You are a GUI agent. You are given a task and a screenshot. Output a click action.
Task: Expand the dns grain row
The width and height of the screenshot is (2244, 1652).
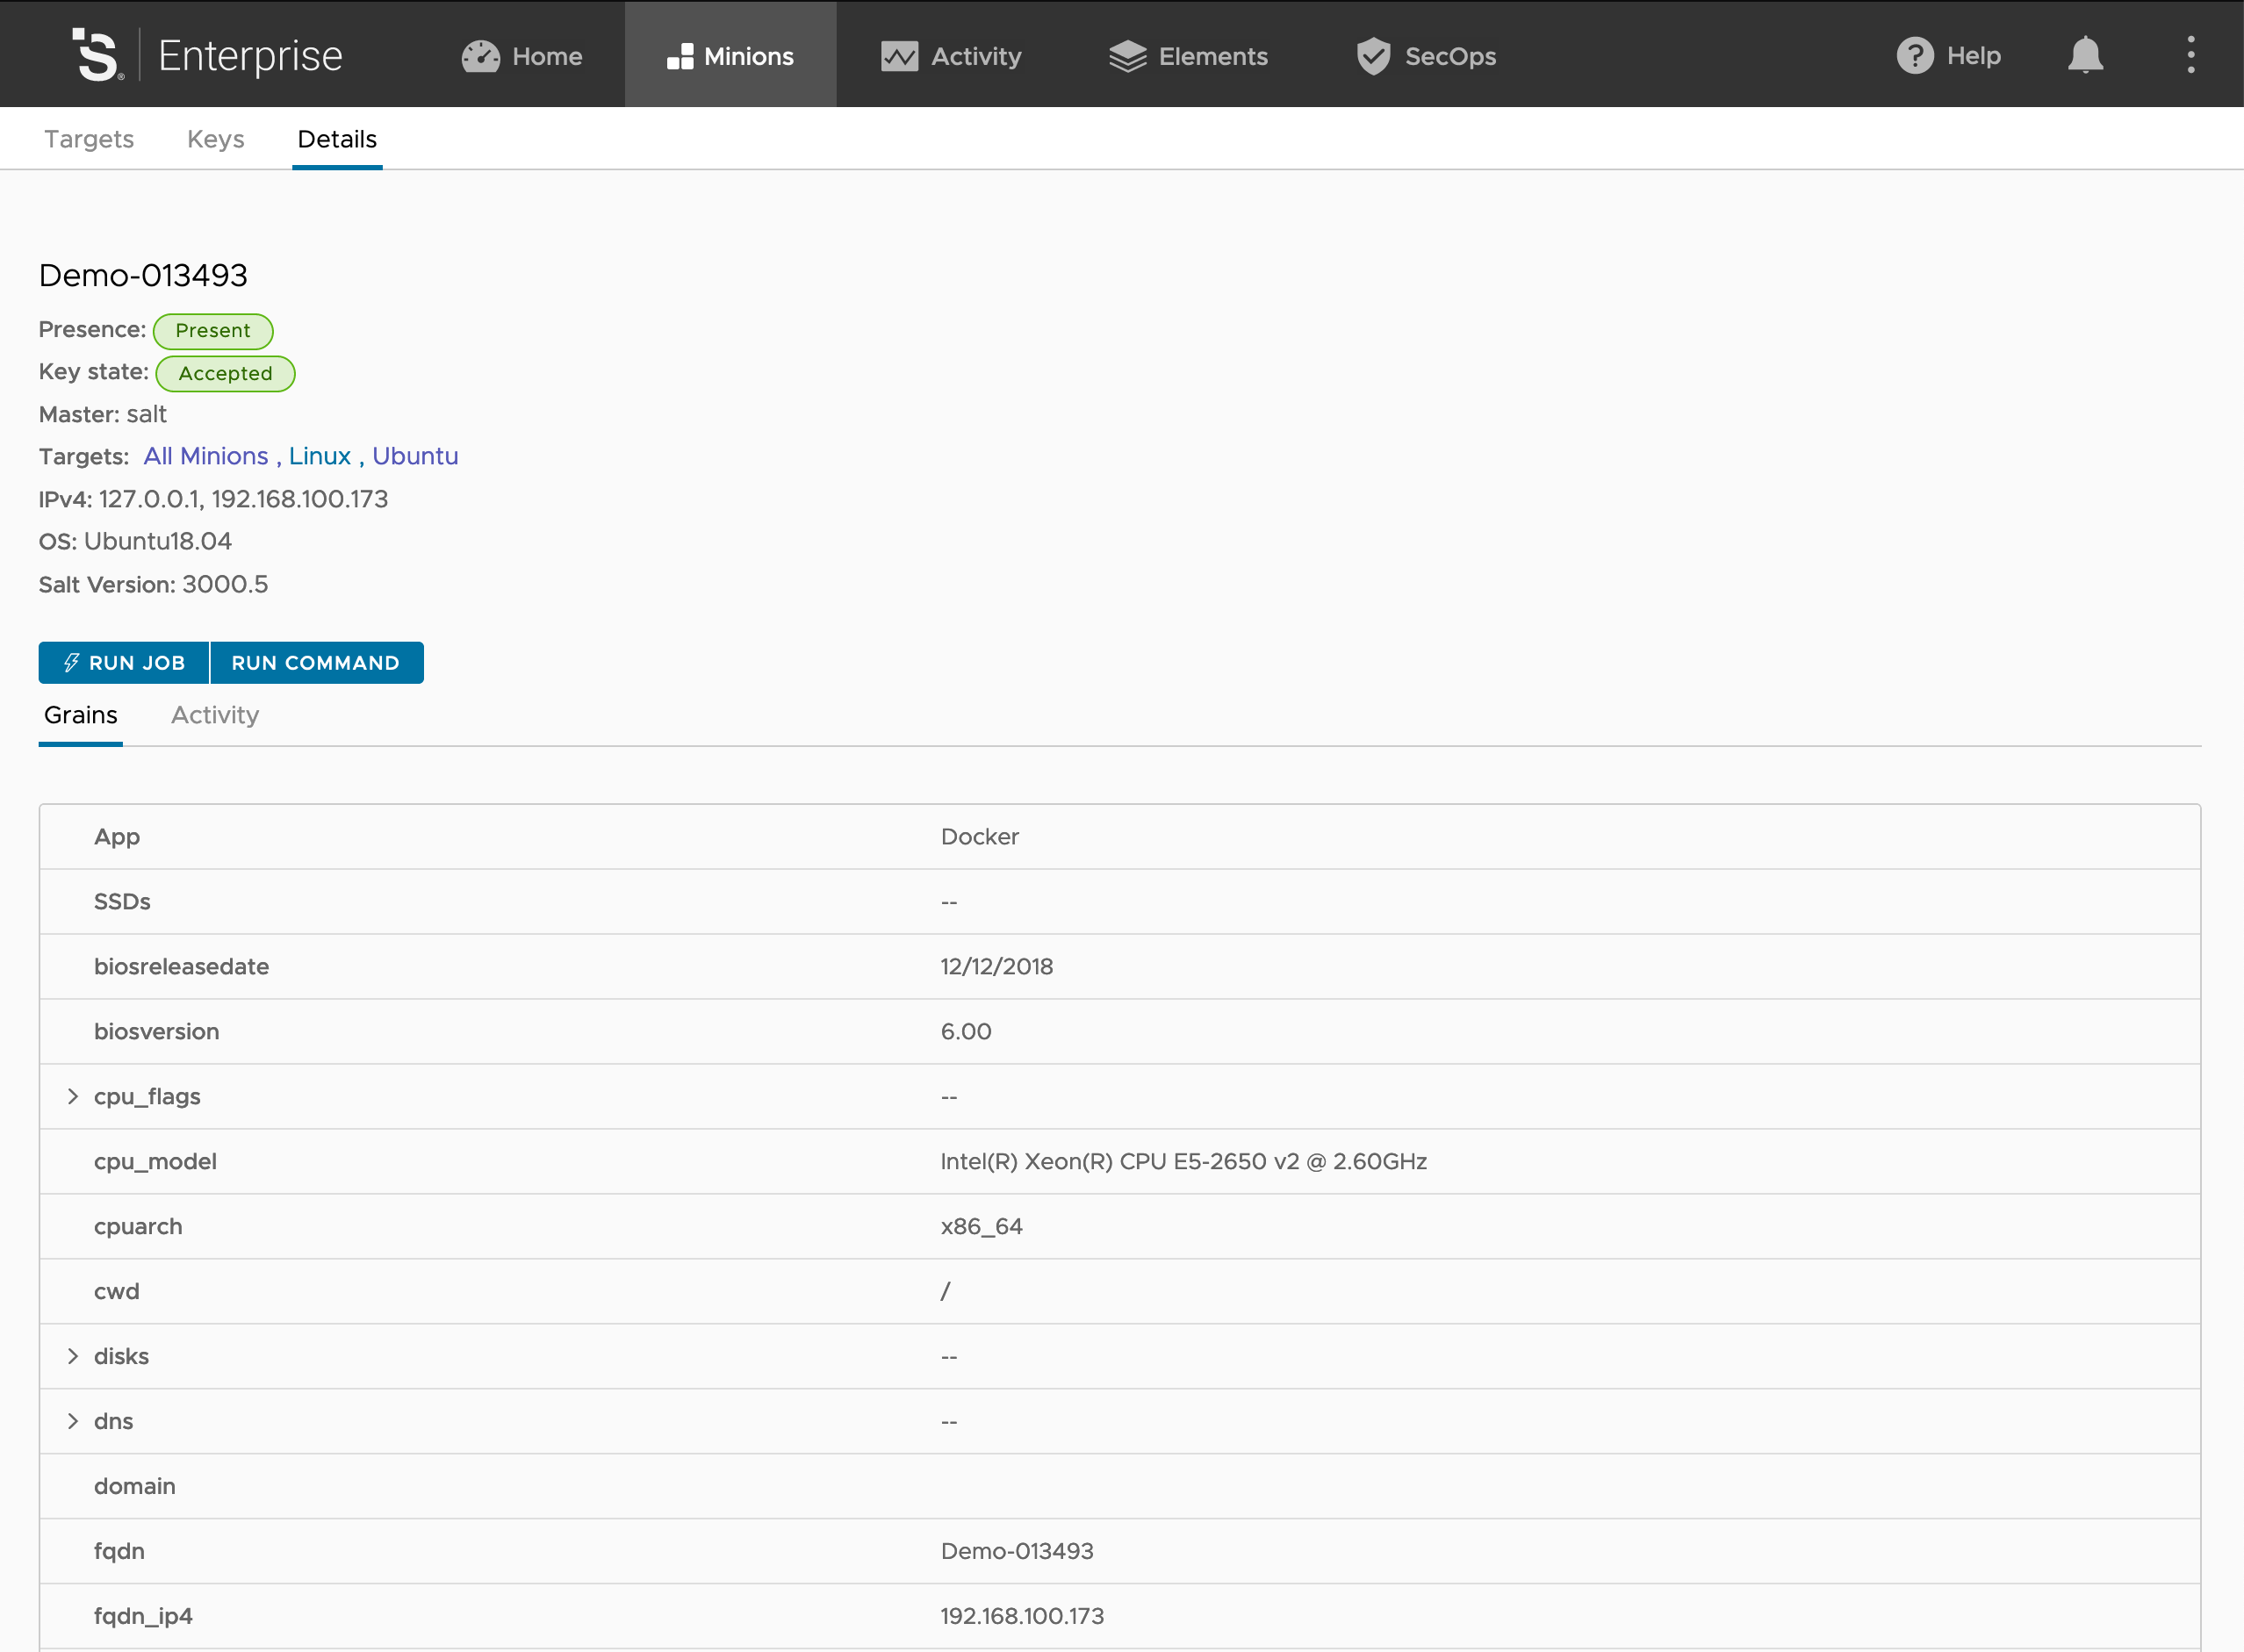(x=72, y=1421)
